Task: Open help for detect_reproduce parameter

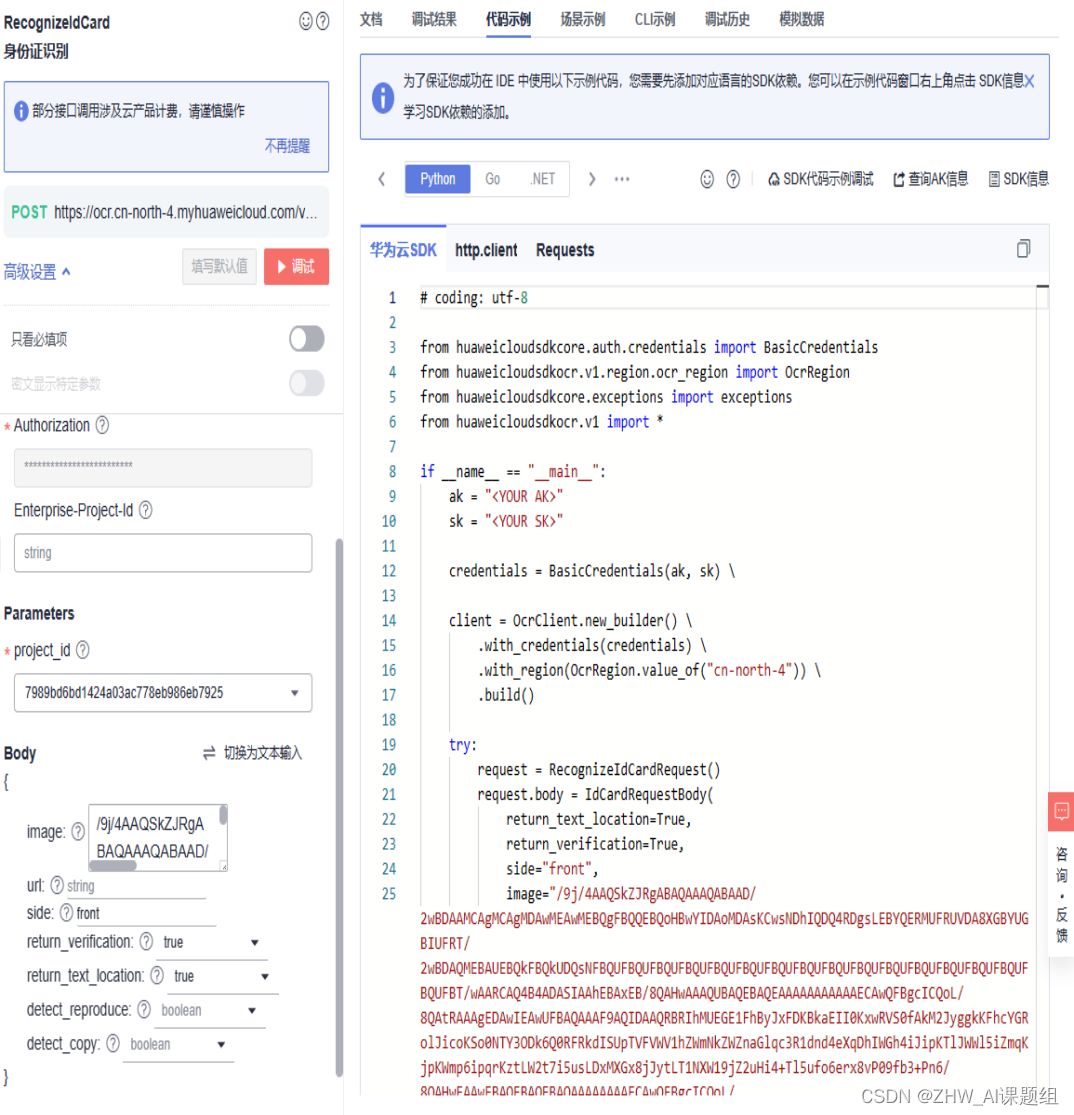Action: tap(144, 1010)
